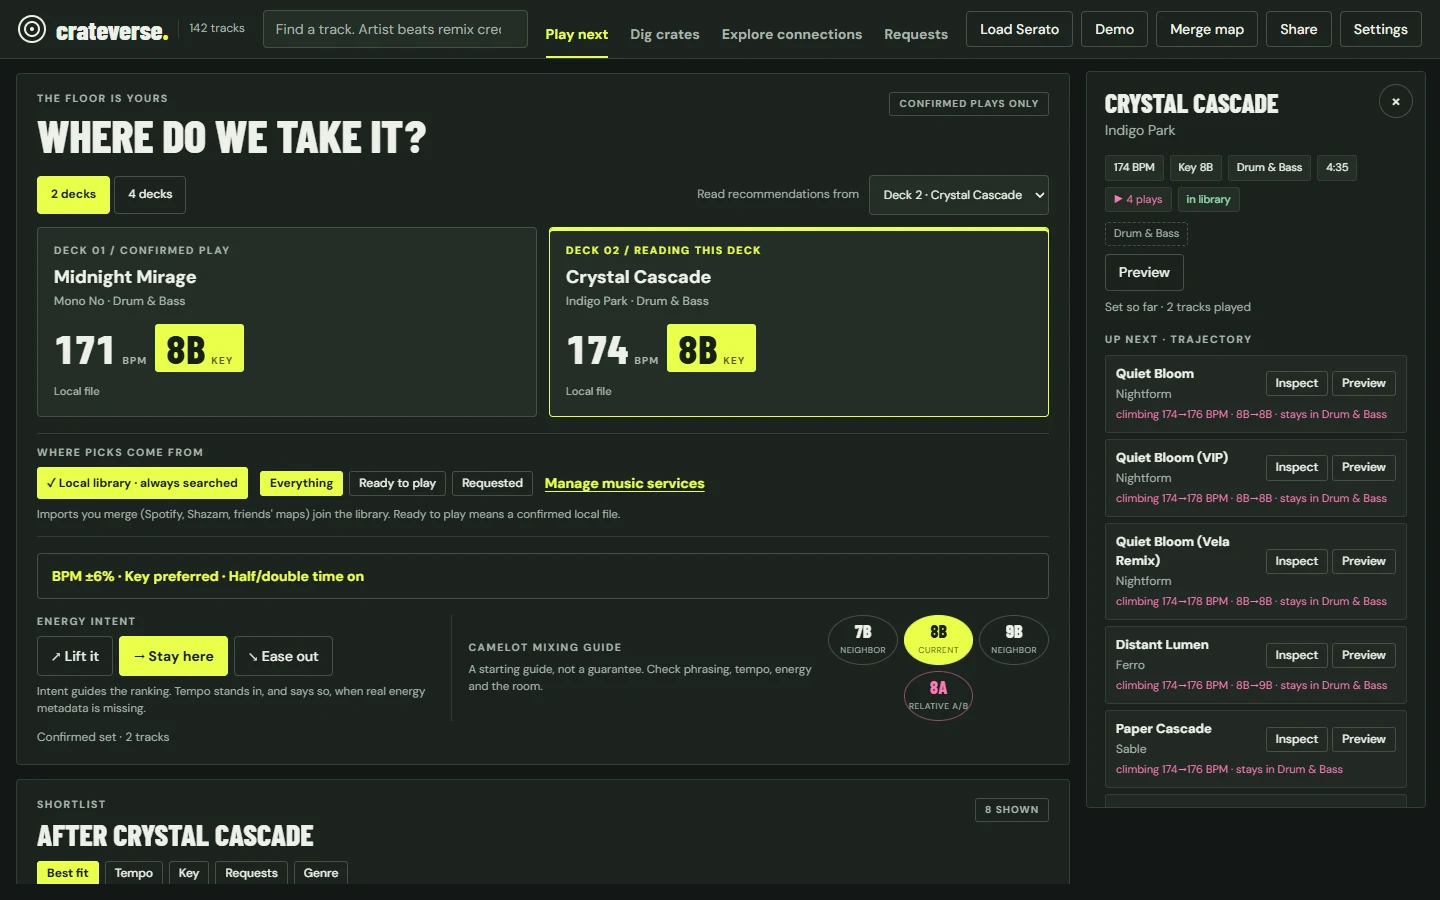The width and height of the screenshot is (1440, 900).
Task: Click the Share button
Action: pyautogui.click(x=1298, y=29)
